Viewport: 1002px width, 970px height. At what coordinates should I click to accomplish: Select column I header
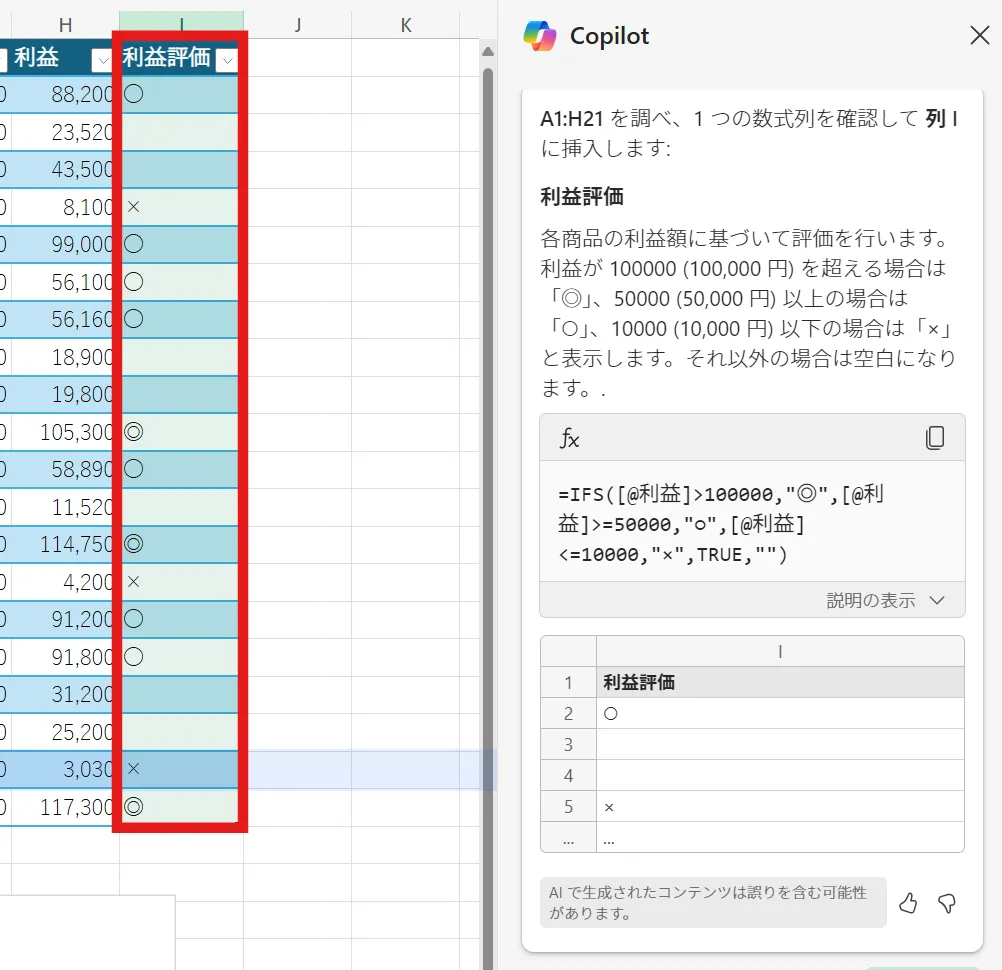(x=181, y=24)
